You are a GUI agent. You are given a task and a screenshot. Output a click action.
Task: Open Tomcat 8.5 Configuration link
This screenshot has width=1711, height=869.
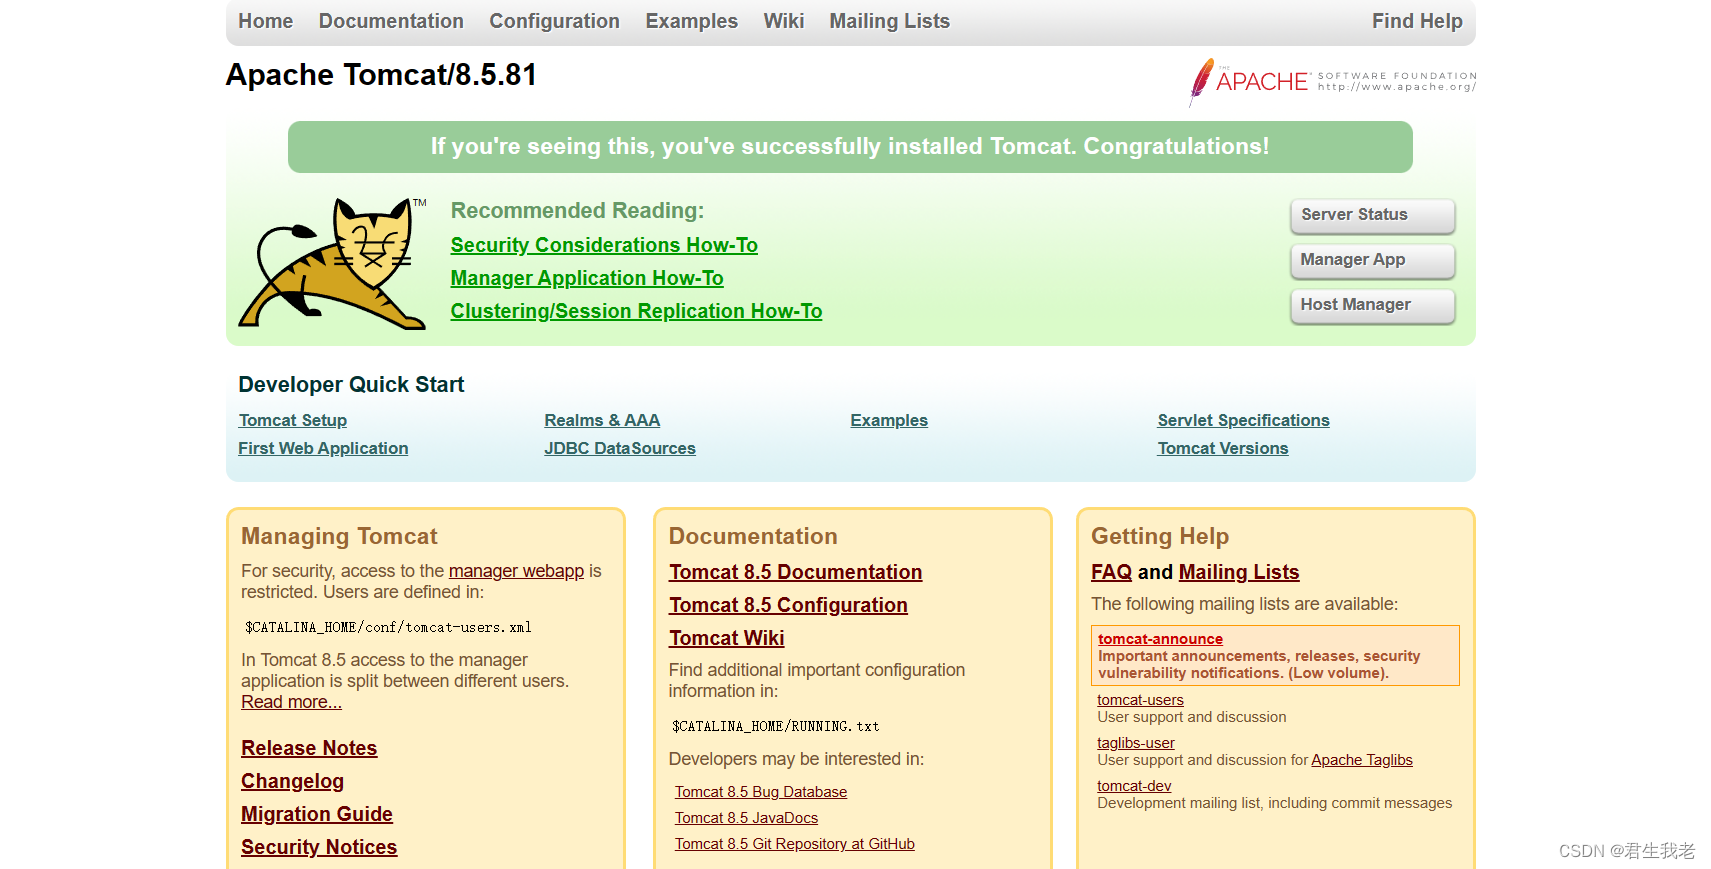click(788, 605)
